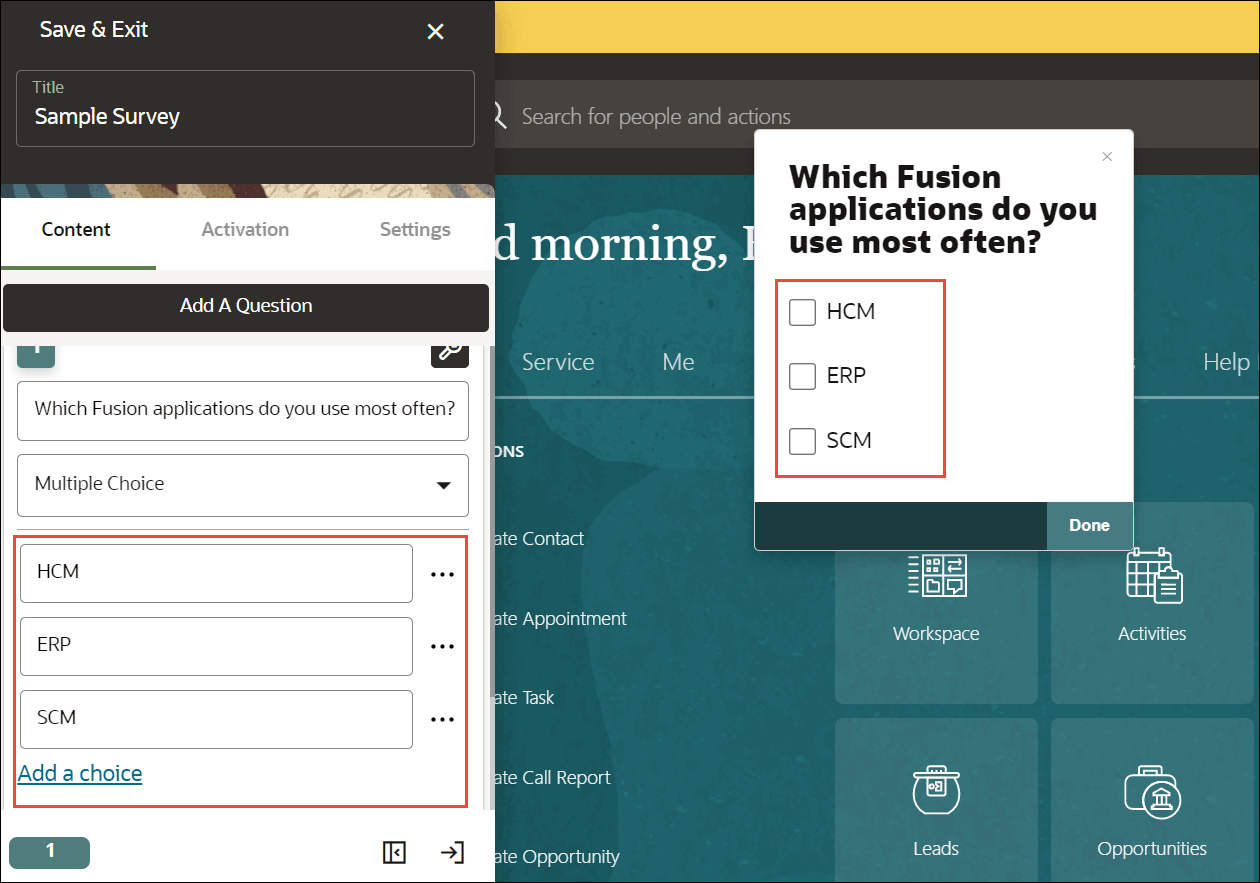Screen dimensions: 1260x883
Task: Click the Create Contact quick action
Action: (x=540, y=539)
